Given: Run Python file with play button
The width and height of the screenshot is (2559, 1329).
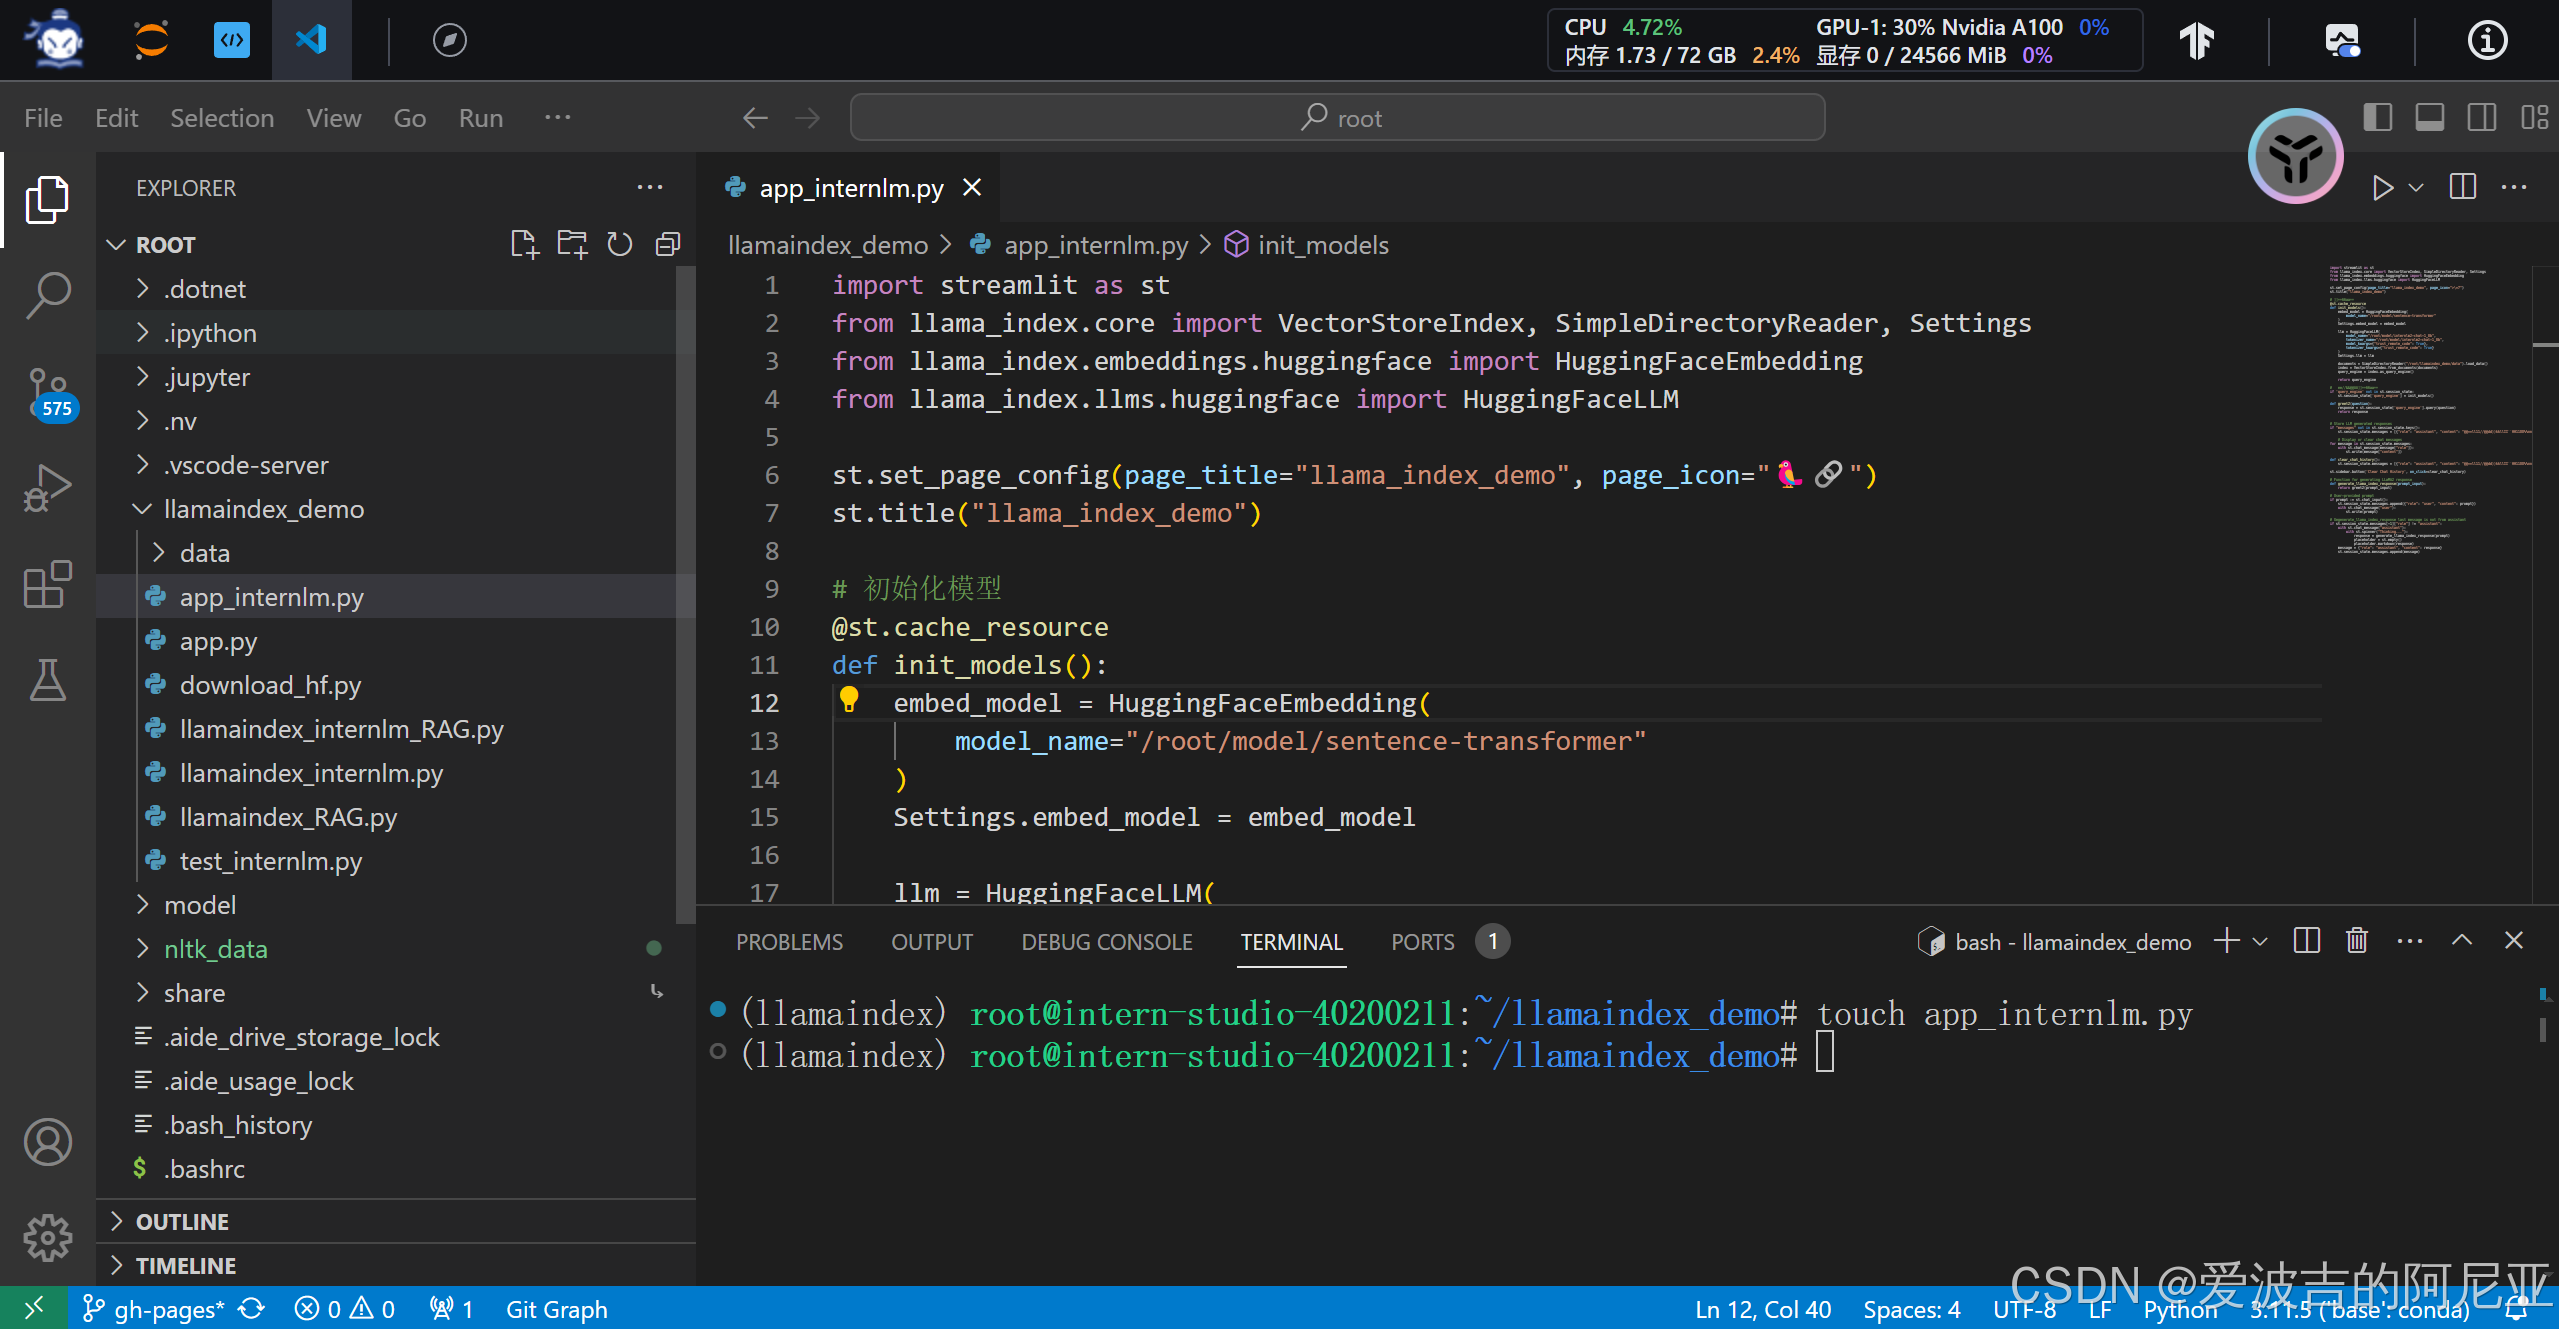Looking at the screenshot, I should tap(2382, 188).
